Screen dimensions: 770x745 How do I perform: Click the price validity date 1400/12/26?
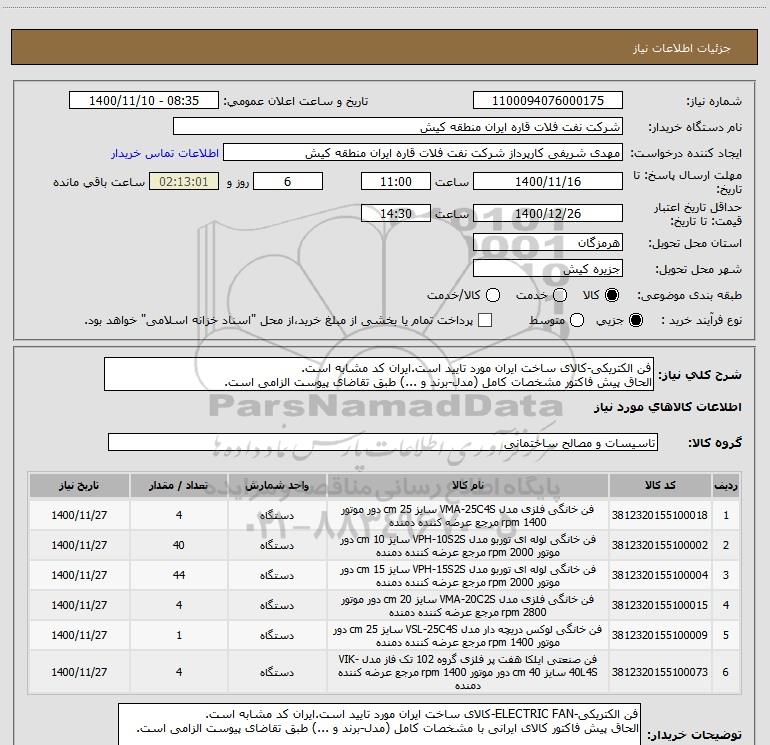548,214
